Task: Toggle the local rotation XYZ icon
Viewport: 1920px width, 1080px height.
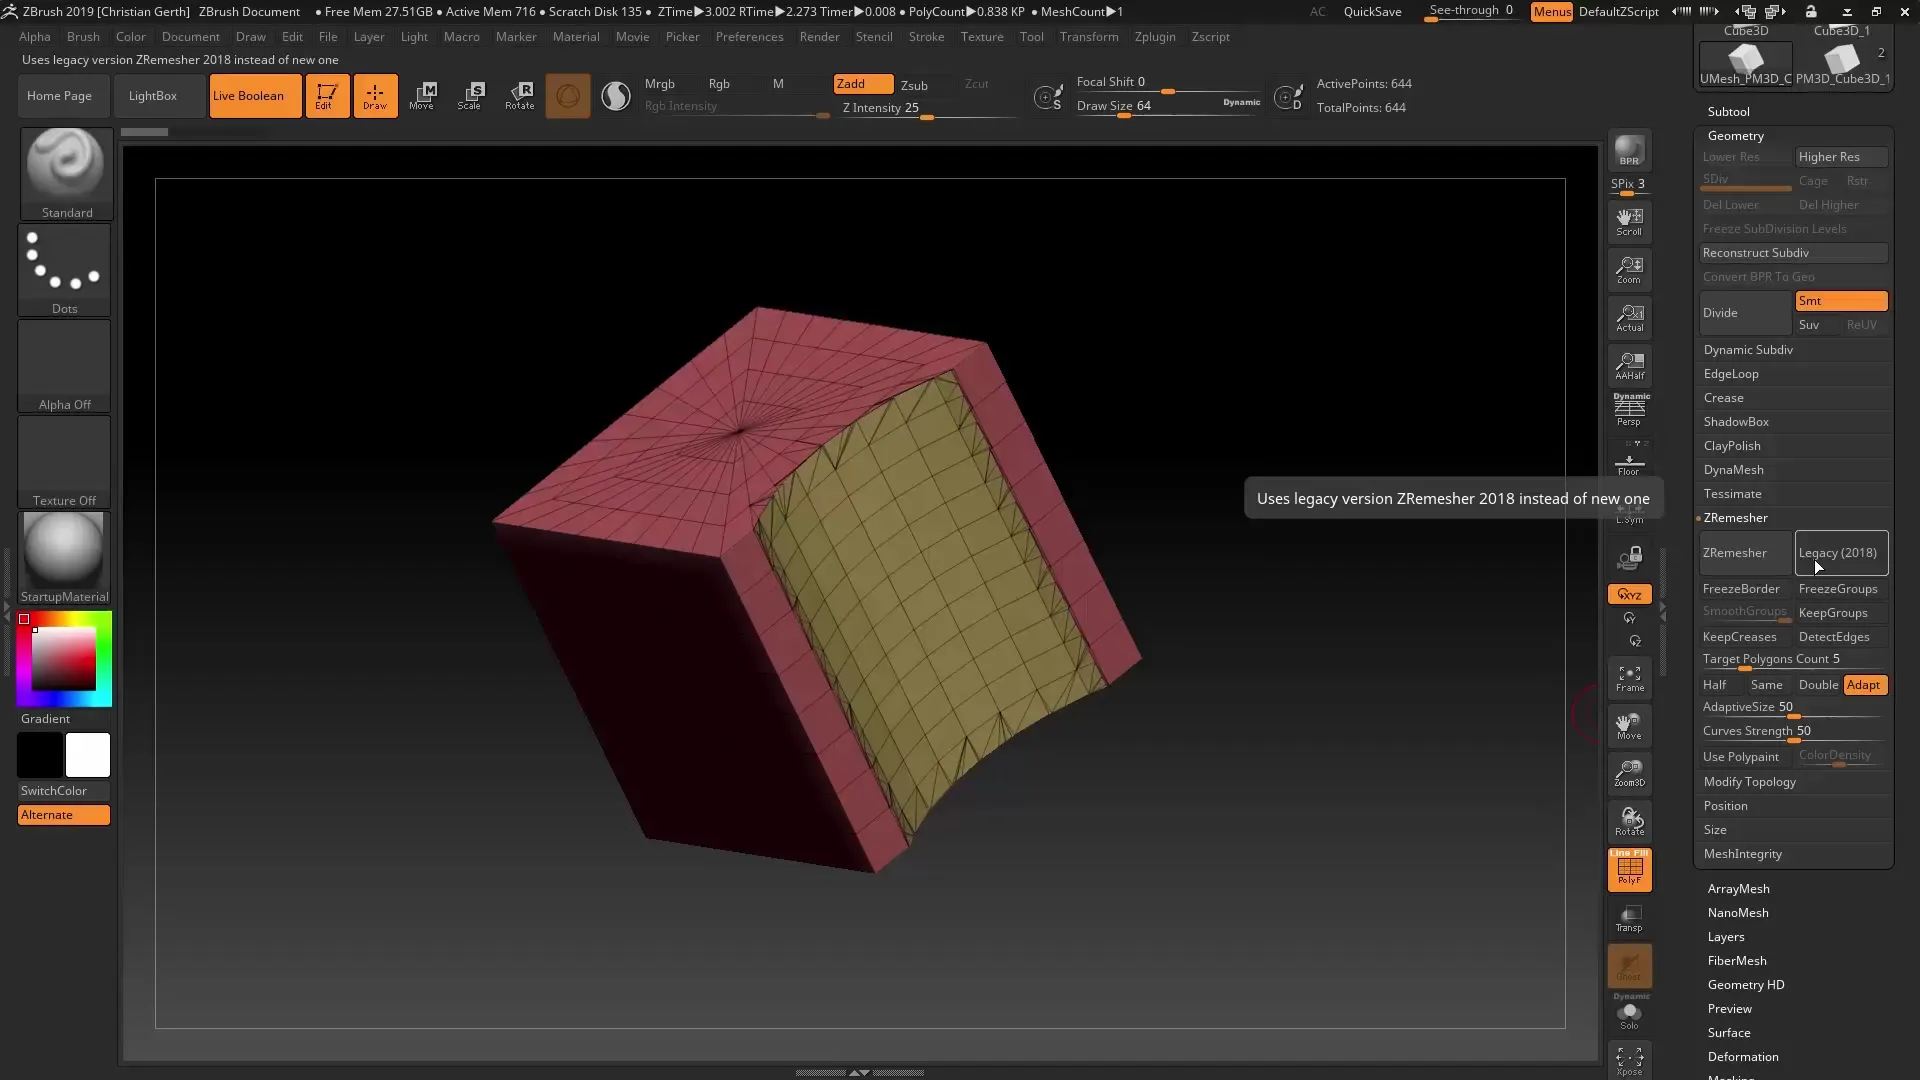Action: [x=1629, y=594]
